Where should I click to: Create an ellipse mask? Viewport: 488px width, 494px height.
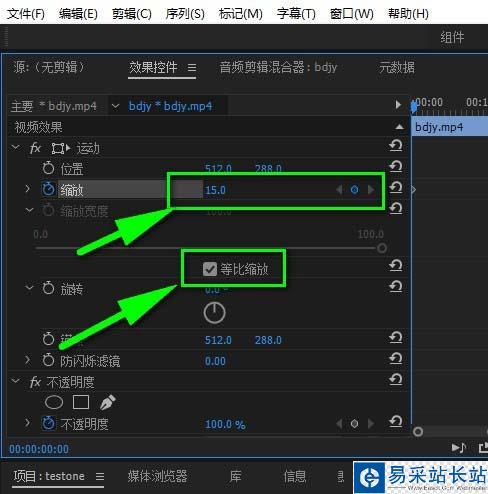[x=54, y=402]
